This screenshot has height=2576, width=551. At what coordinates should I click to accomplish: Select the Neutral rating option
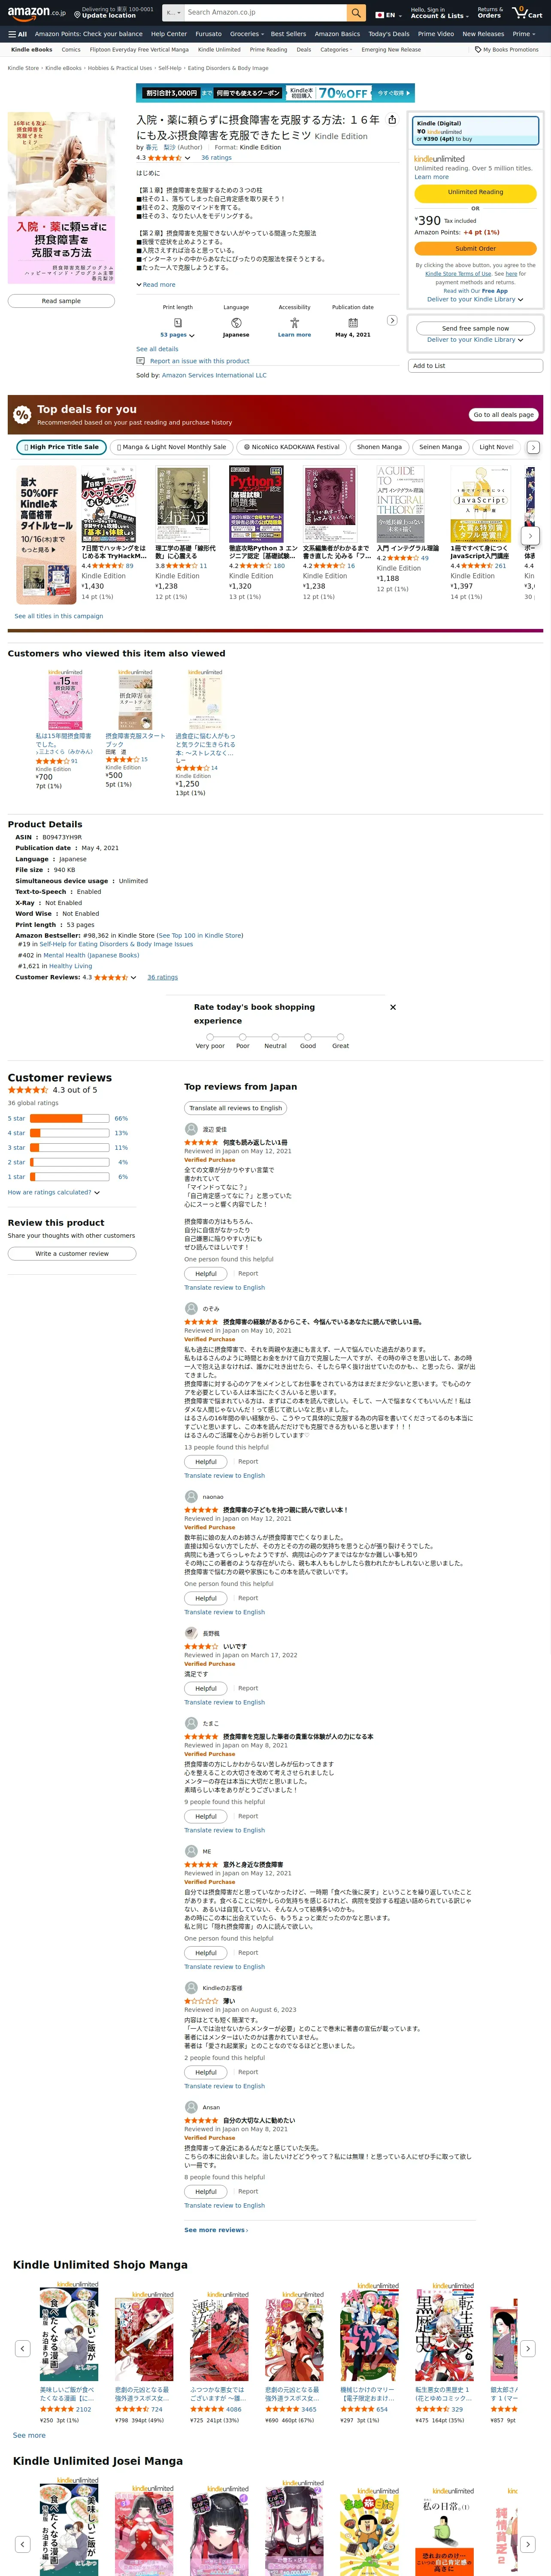click(x=275, y=1036)
